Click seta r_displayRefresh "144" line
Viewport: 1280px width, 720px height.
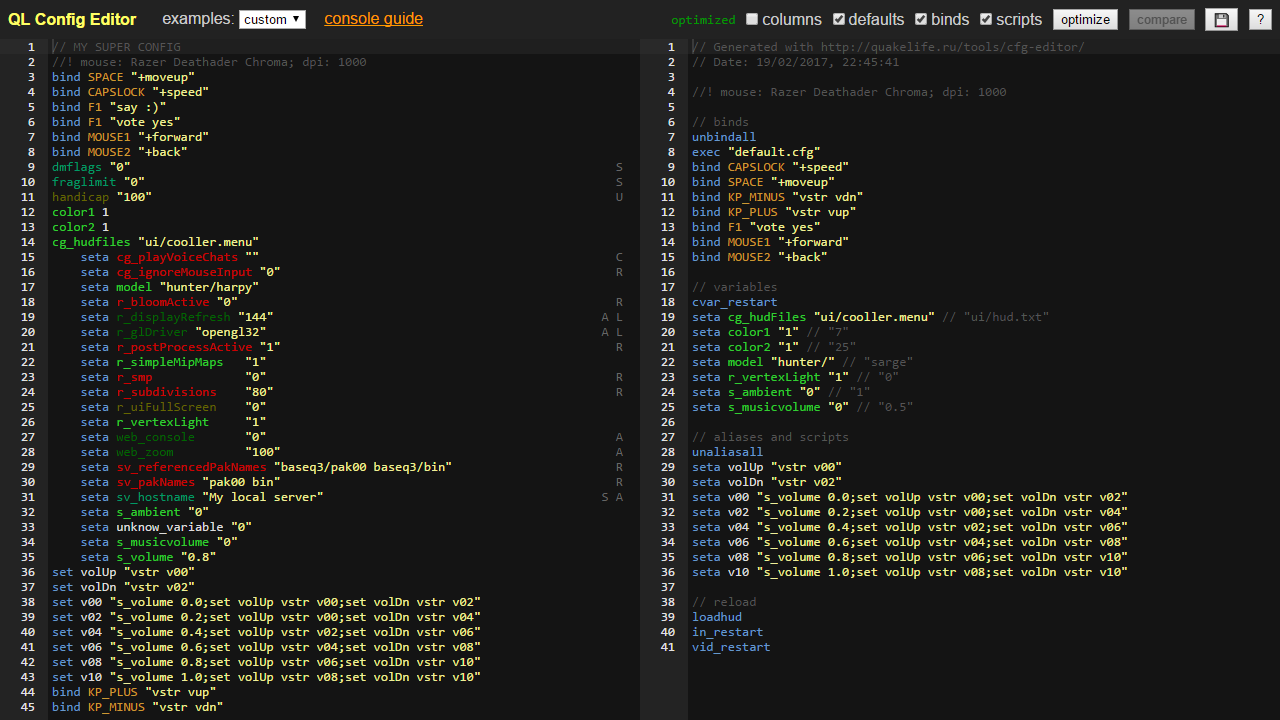tap(177, 317)
